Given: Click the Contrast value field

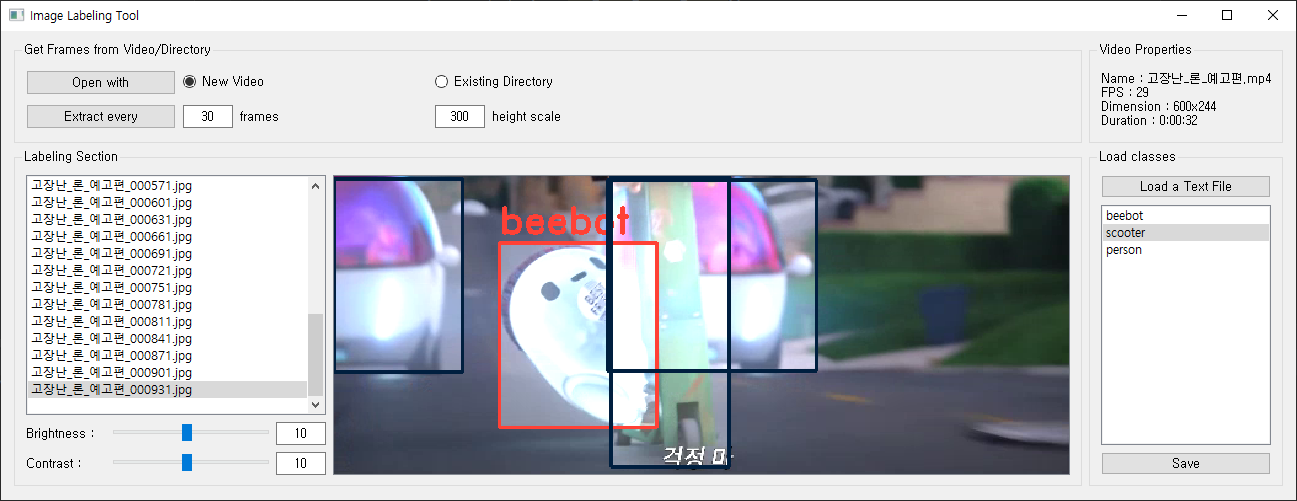Looking at the screenshot, I should [x=301, y=463].
